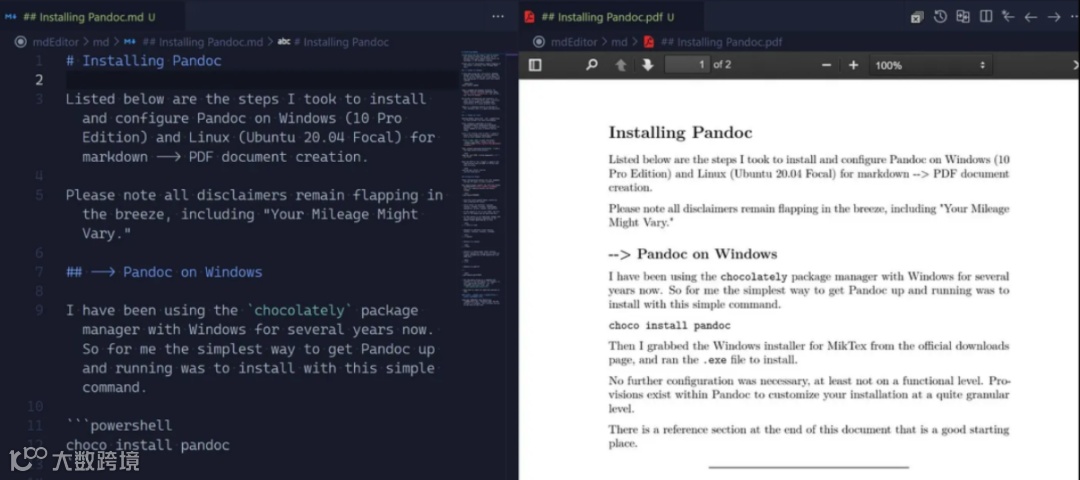
Task: Click the red PDF icon in right tab
Action: [530, 17]
